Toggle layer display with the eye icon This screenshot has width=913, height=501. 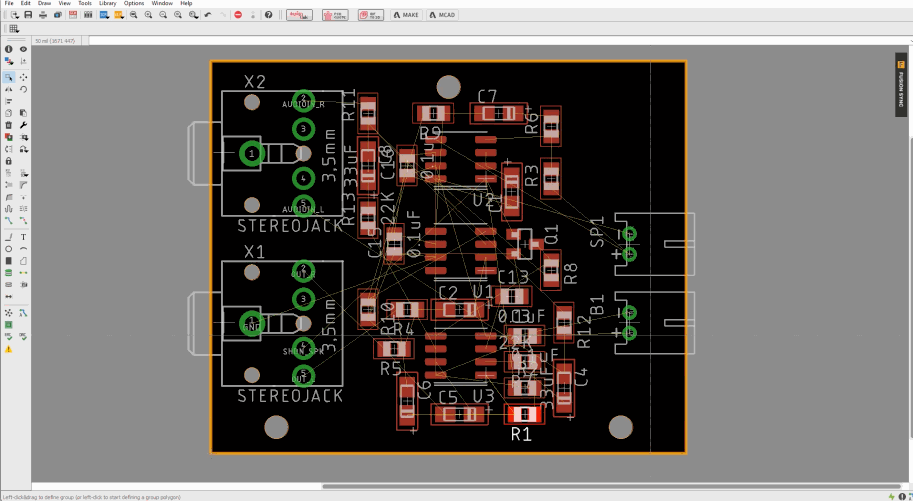(x=23, y=49)
